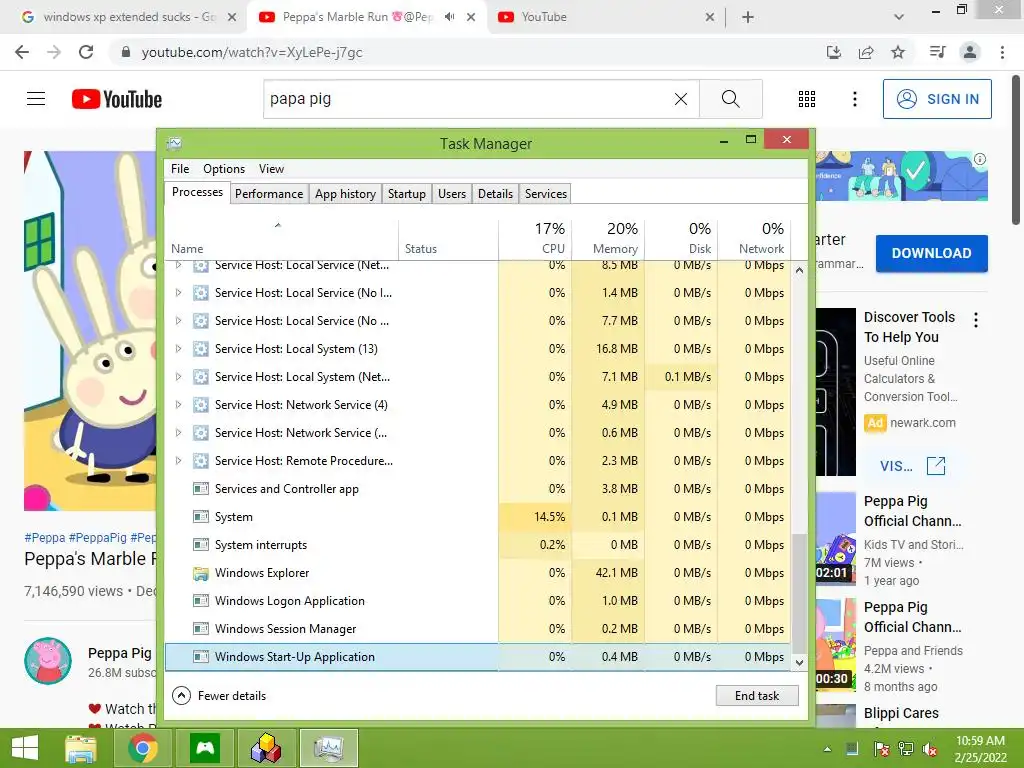Click the YouTube SIGN IN button
The height and width of the screenshot is (768, 1024).
coord(937,99)
